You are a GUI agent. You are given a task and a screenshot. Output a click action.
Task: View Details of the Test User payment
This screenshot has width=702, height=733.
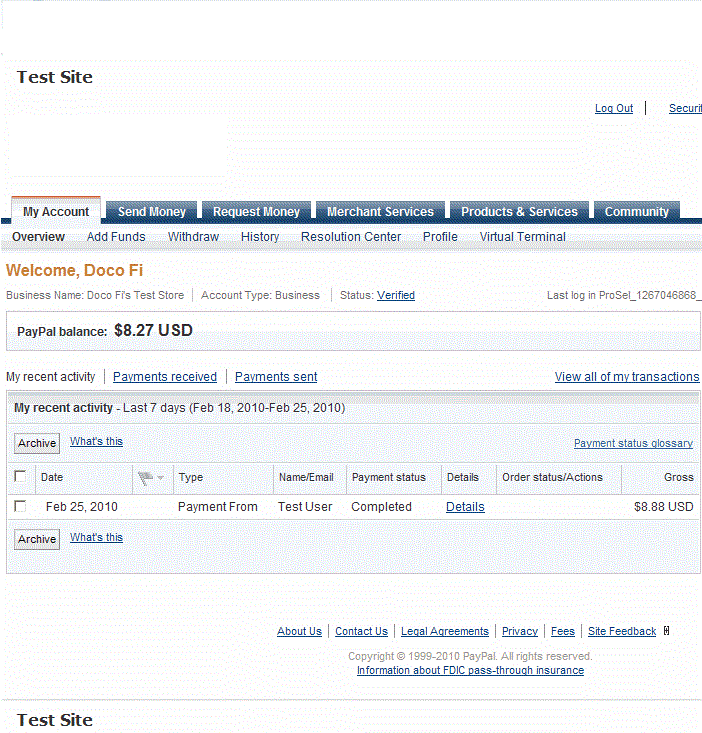click(x=465, y=507)
